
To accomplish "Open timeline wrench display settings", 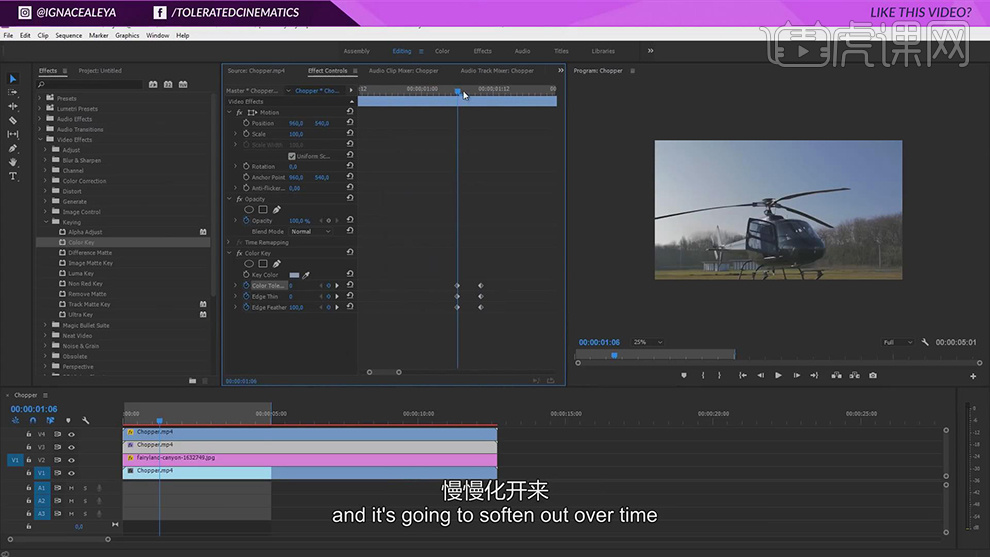I will [86, 420].
